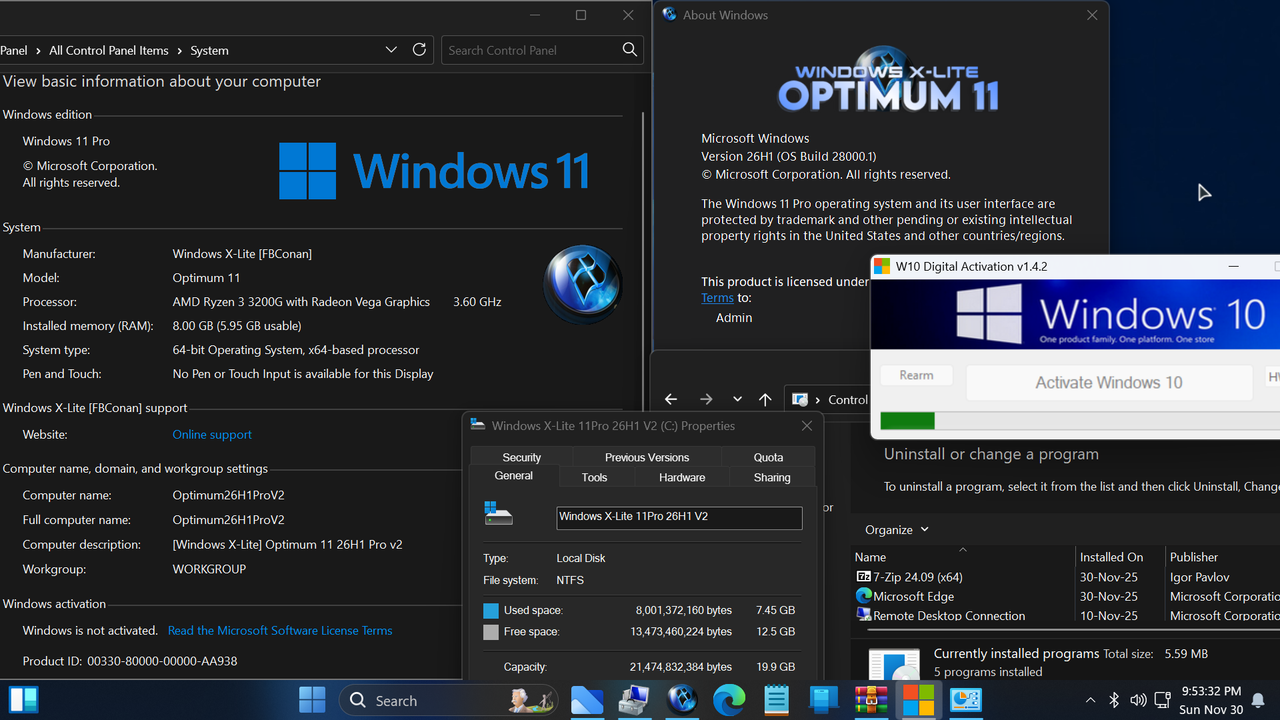Click the Windows X-Lite logo in About Windows
This screenshot has height=720, width=1280.
coord(888,79)
